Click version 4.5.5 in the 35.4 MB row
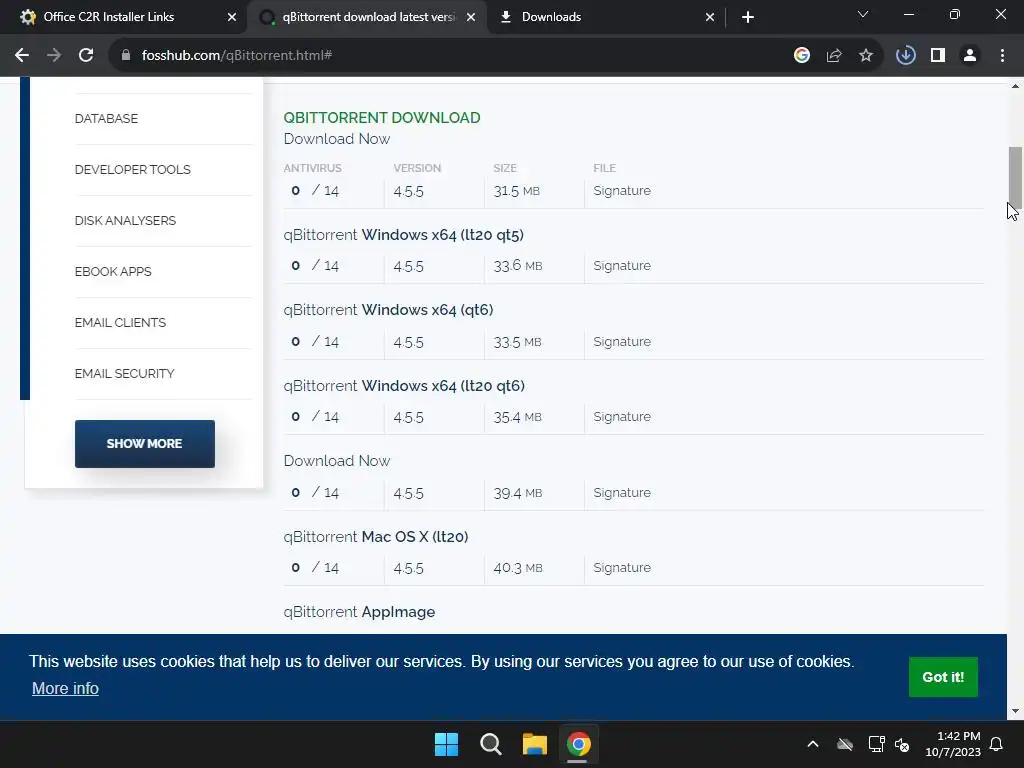Screen dimensions: 1024x768 [409, 417]
